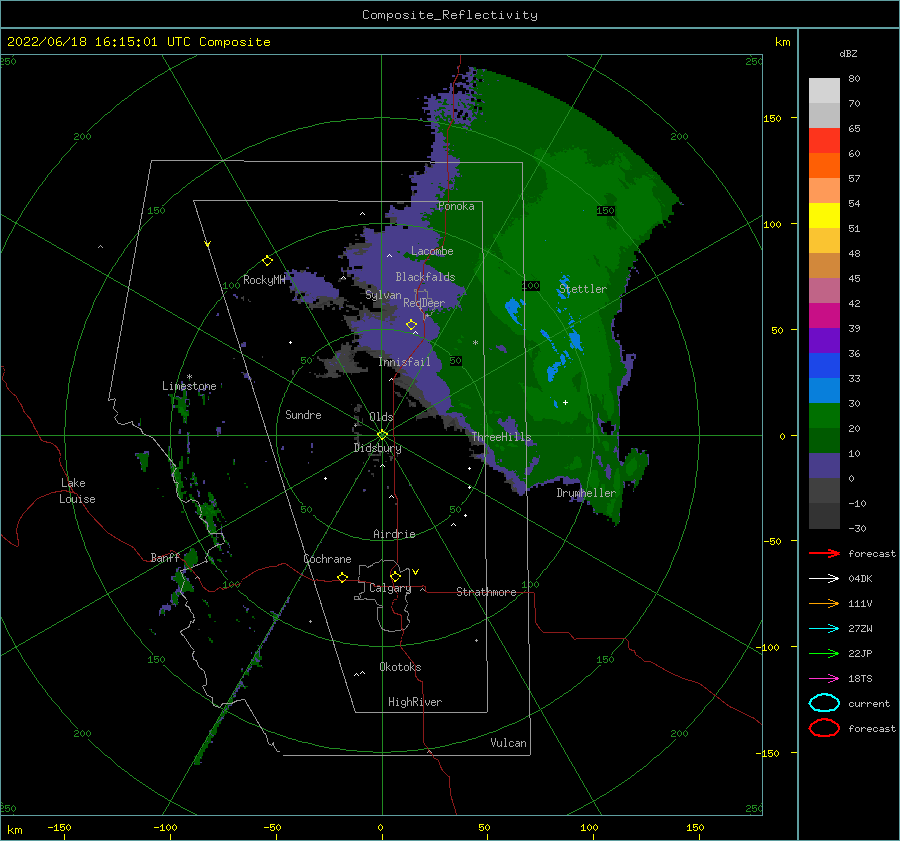Click the green echo patch beside Banff
Image resolution: width=900 pixels, height=841 pixels.
coord(191,557)
